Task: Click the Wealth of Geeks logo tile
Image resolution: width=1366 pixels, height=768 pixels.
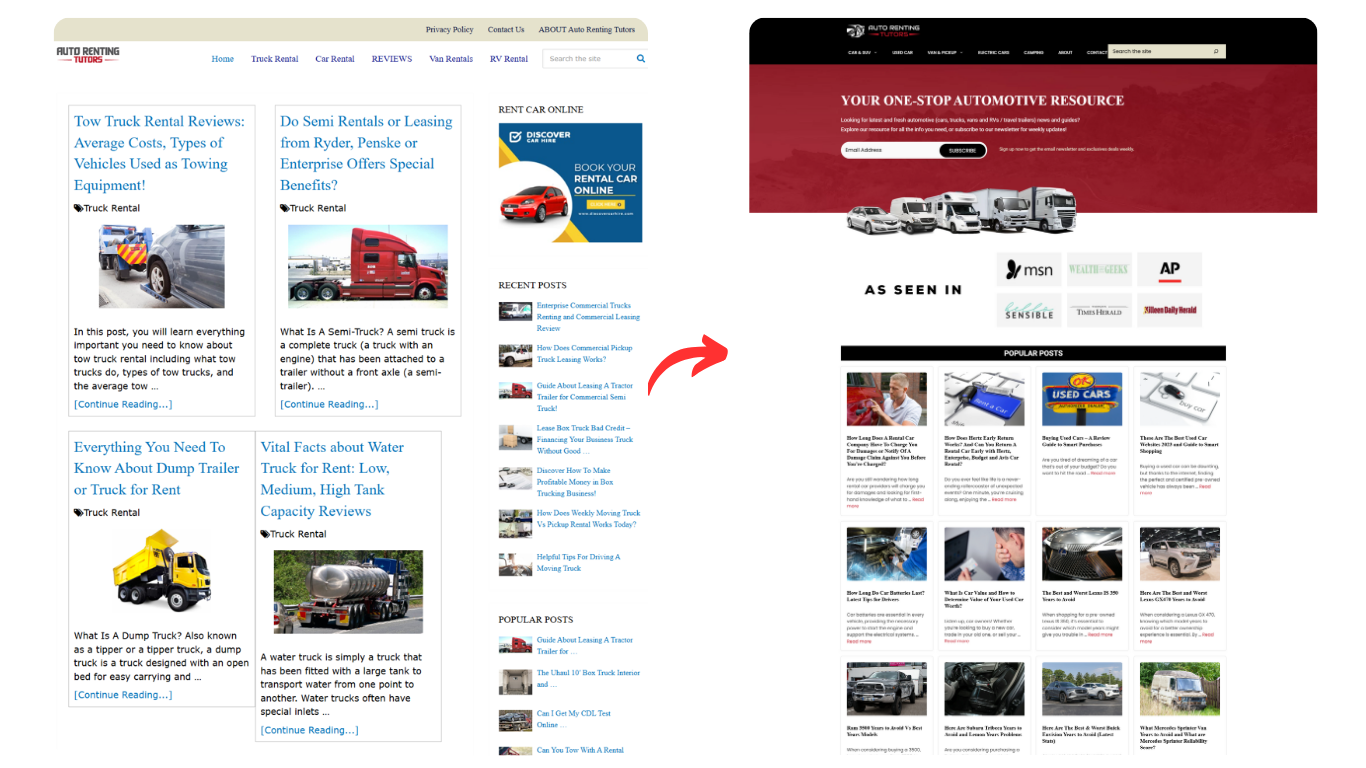Action: [x=1098, y=270]
